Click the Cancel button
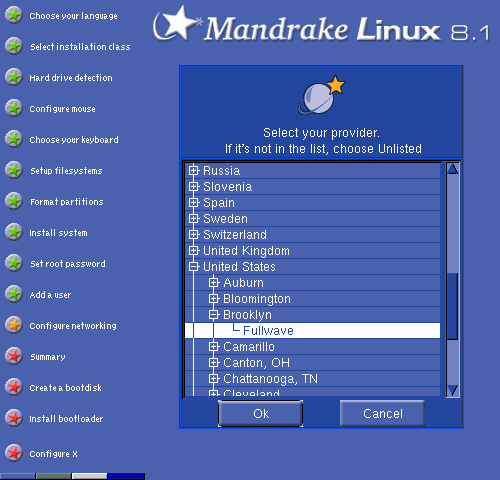Screen dimensions: 500x480 [383, 414]
